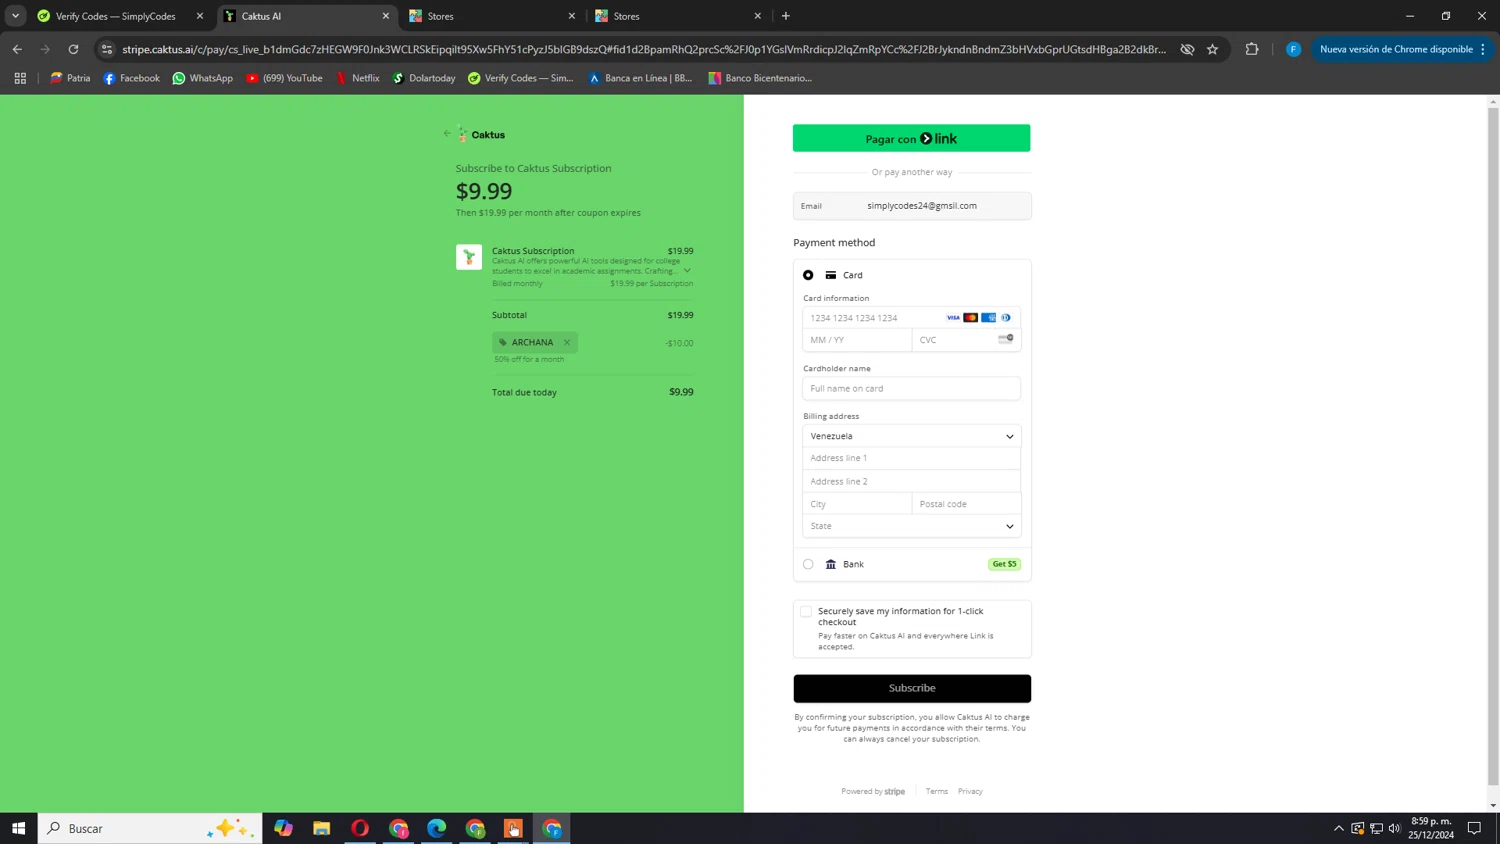1500x844 pixels.
Task: Click the Full name on card field
Action: tap(911, 388)
